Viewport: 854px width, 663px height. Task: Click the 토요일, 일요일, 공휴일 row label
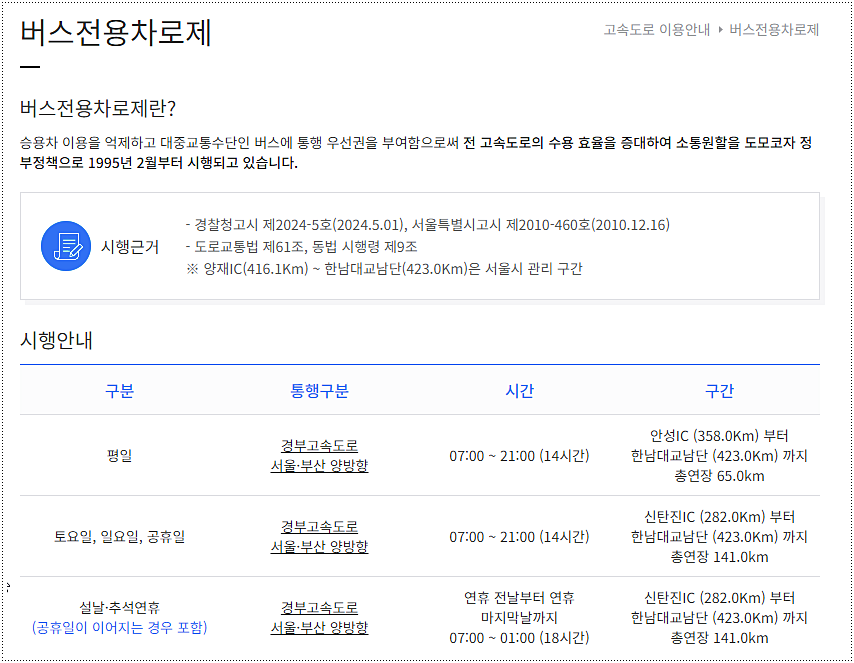coord(119,537)
